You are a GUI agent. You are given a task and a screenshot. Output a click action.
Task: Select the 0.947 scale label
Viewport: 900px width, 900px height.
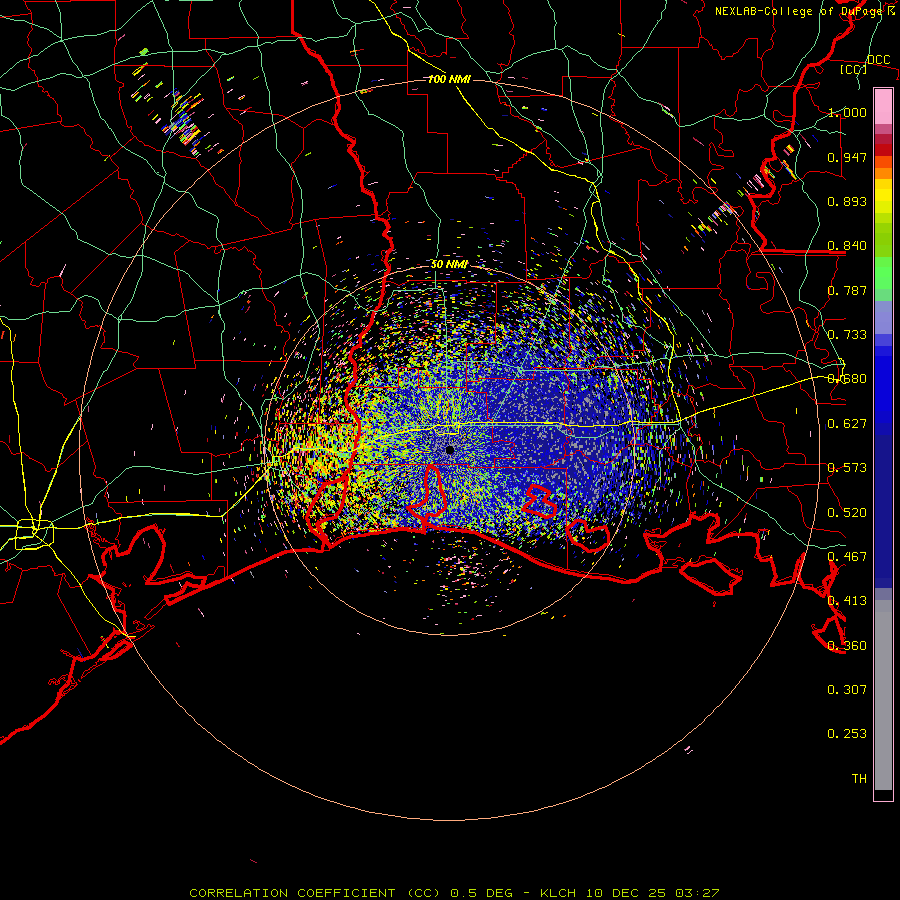(847, 157)
